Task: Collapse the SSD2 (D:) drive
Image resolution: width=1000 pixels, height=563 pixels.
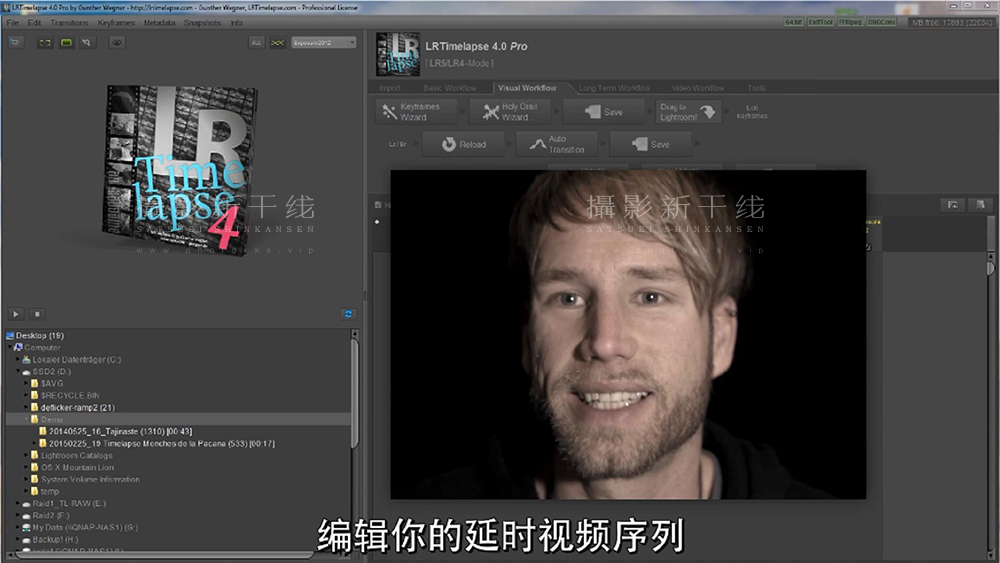Action: click(18, 372)
